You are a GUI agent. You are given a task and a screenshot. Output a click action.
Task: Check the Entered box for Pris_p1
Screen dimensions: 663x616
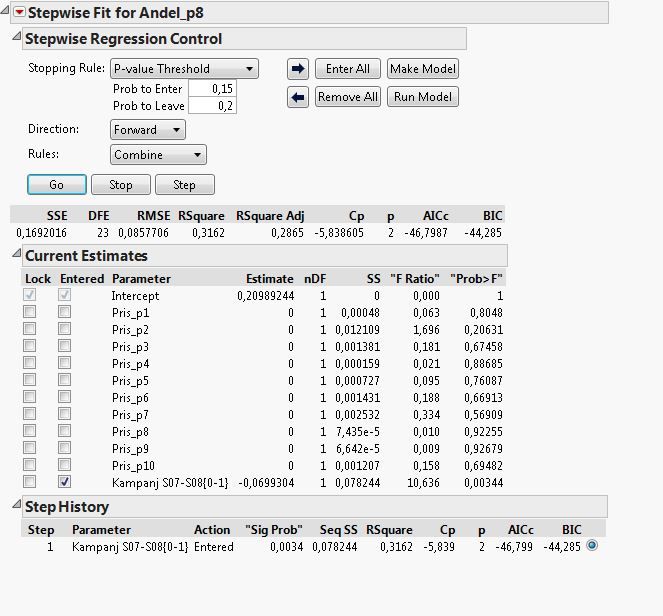[65, 312]
